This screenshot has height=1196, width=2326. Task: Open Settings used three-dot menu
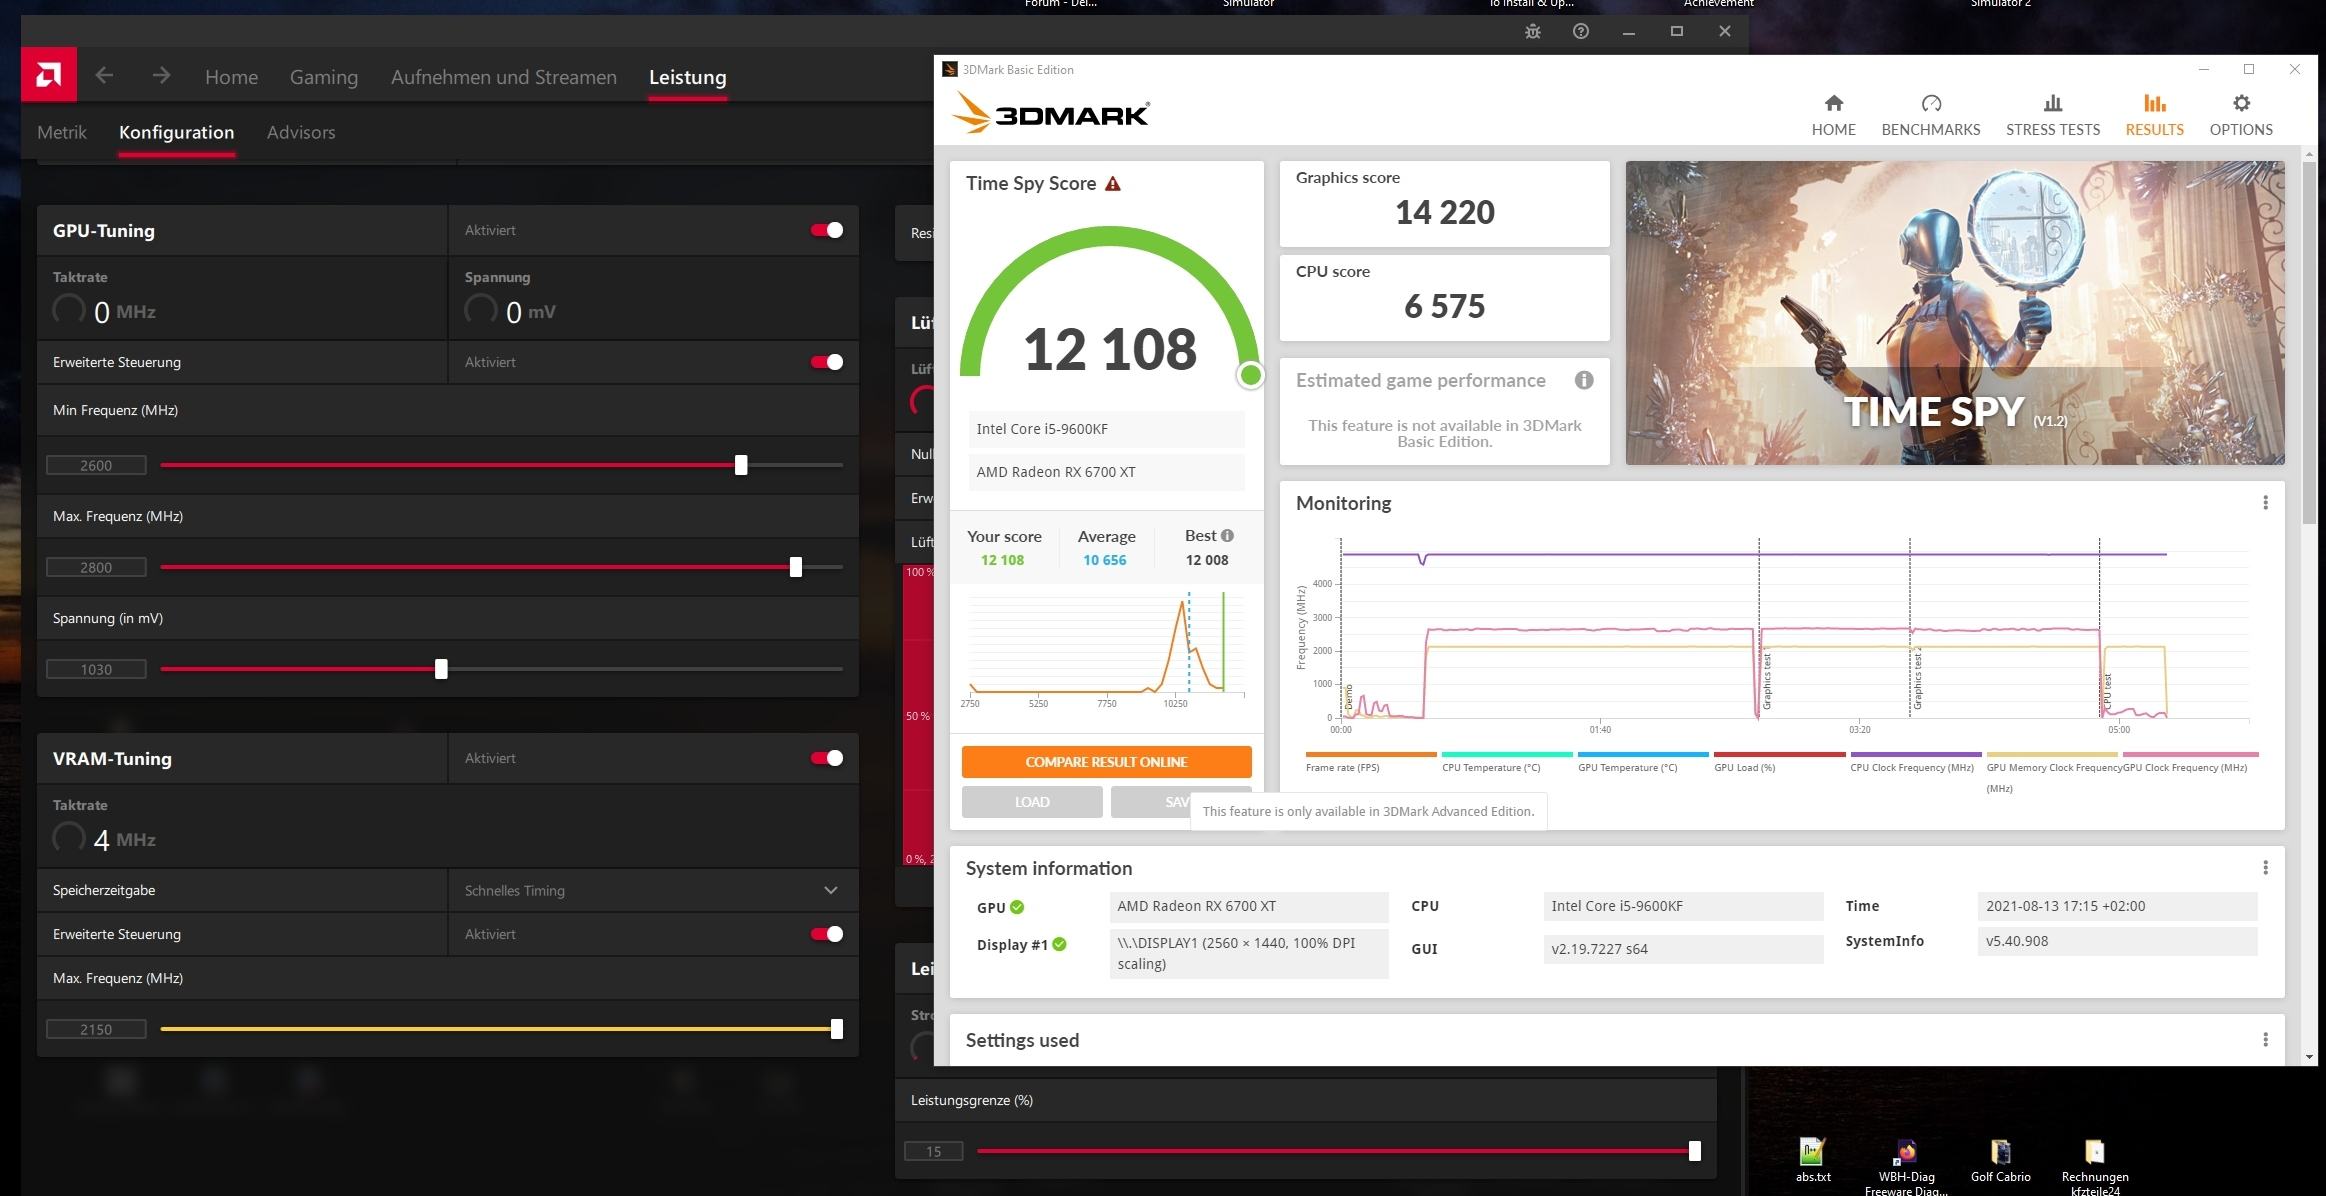point(2265,1040)
